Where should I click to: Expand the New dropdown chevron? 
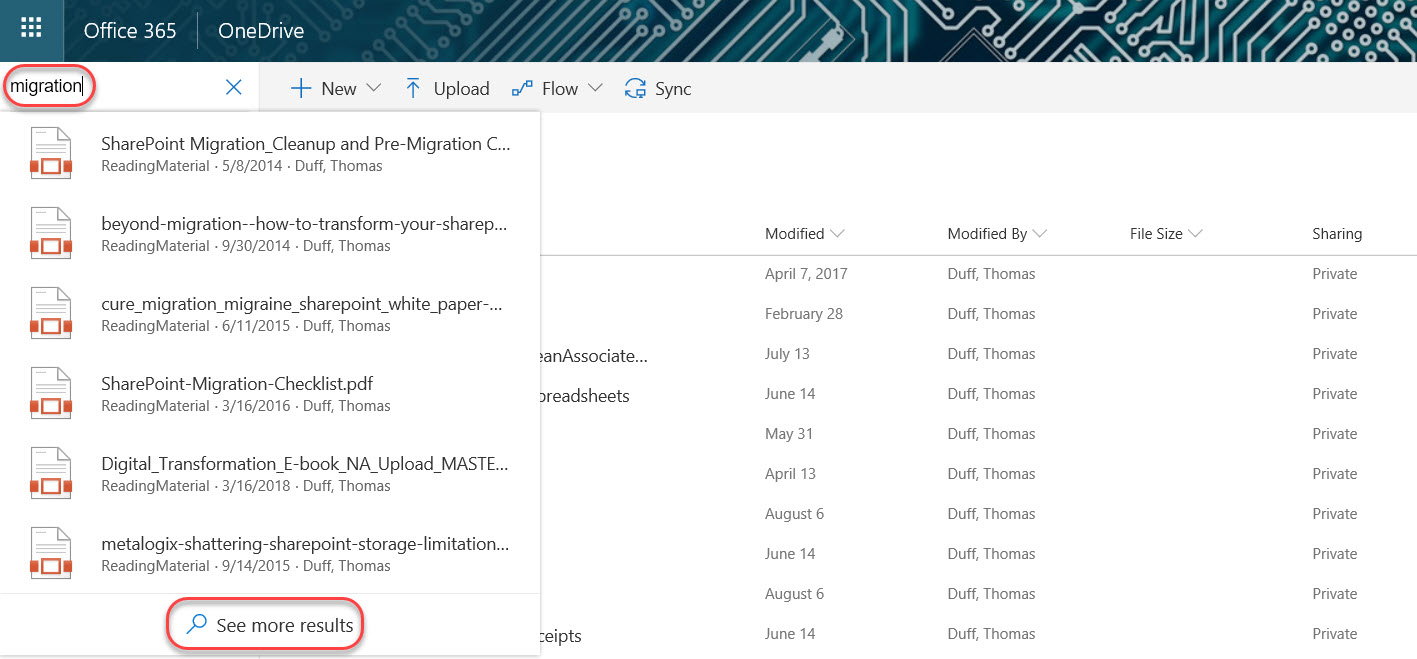(374, 88)
